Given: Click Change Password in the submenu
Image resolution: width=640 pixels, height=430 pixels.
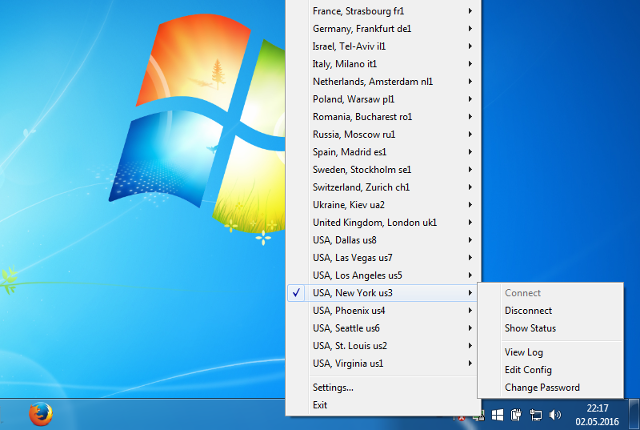Looking at the screenshot, I should tap(550, 387).
